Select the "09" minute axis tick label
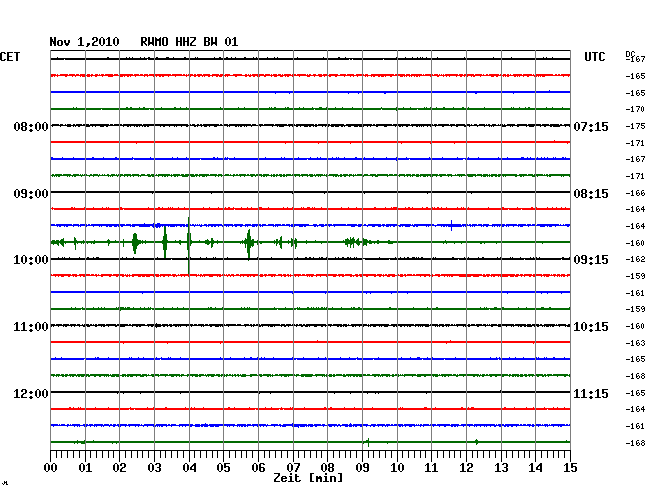The height and width of the screenshot is (494, 650). click(x=362, y=467)
